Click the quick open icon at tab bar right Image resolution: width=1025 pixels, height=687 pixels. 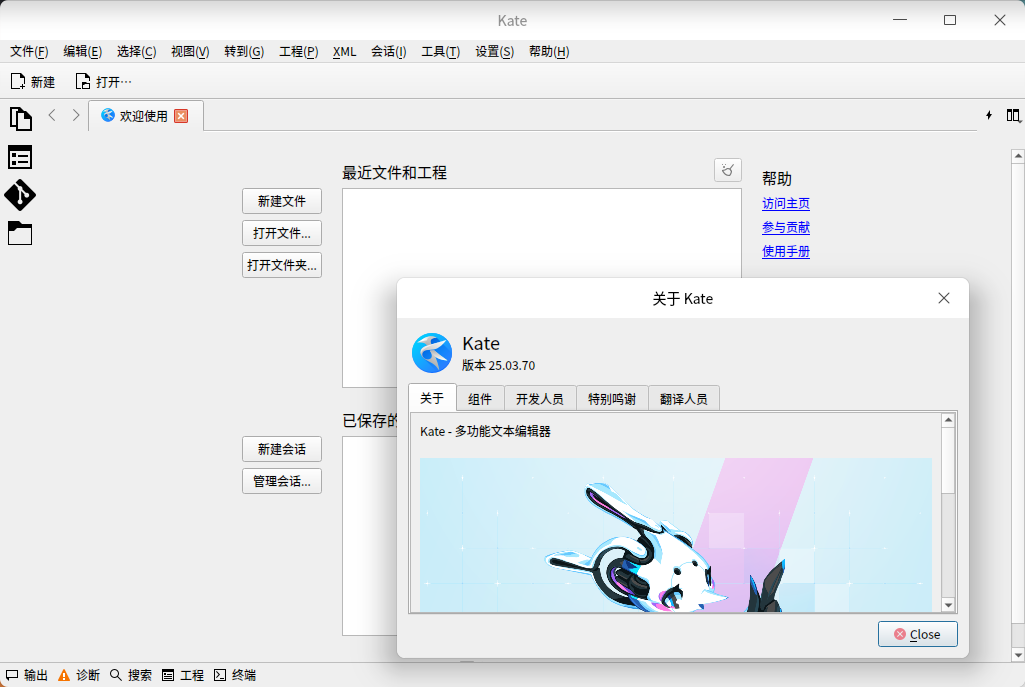[x=989, y=115]
